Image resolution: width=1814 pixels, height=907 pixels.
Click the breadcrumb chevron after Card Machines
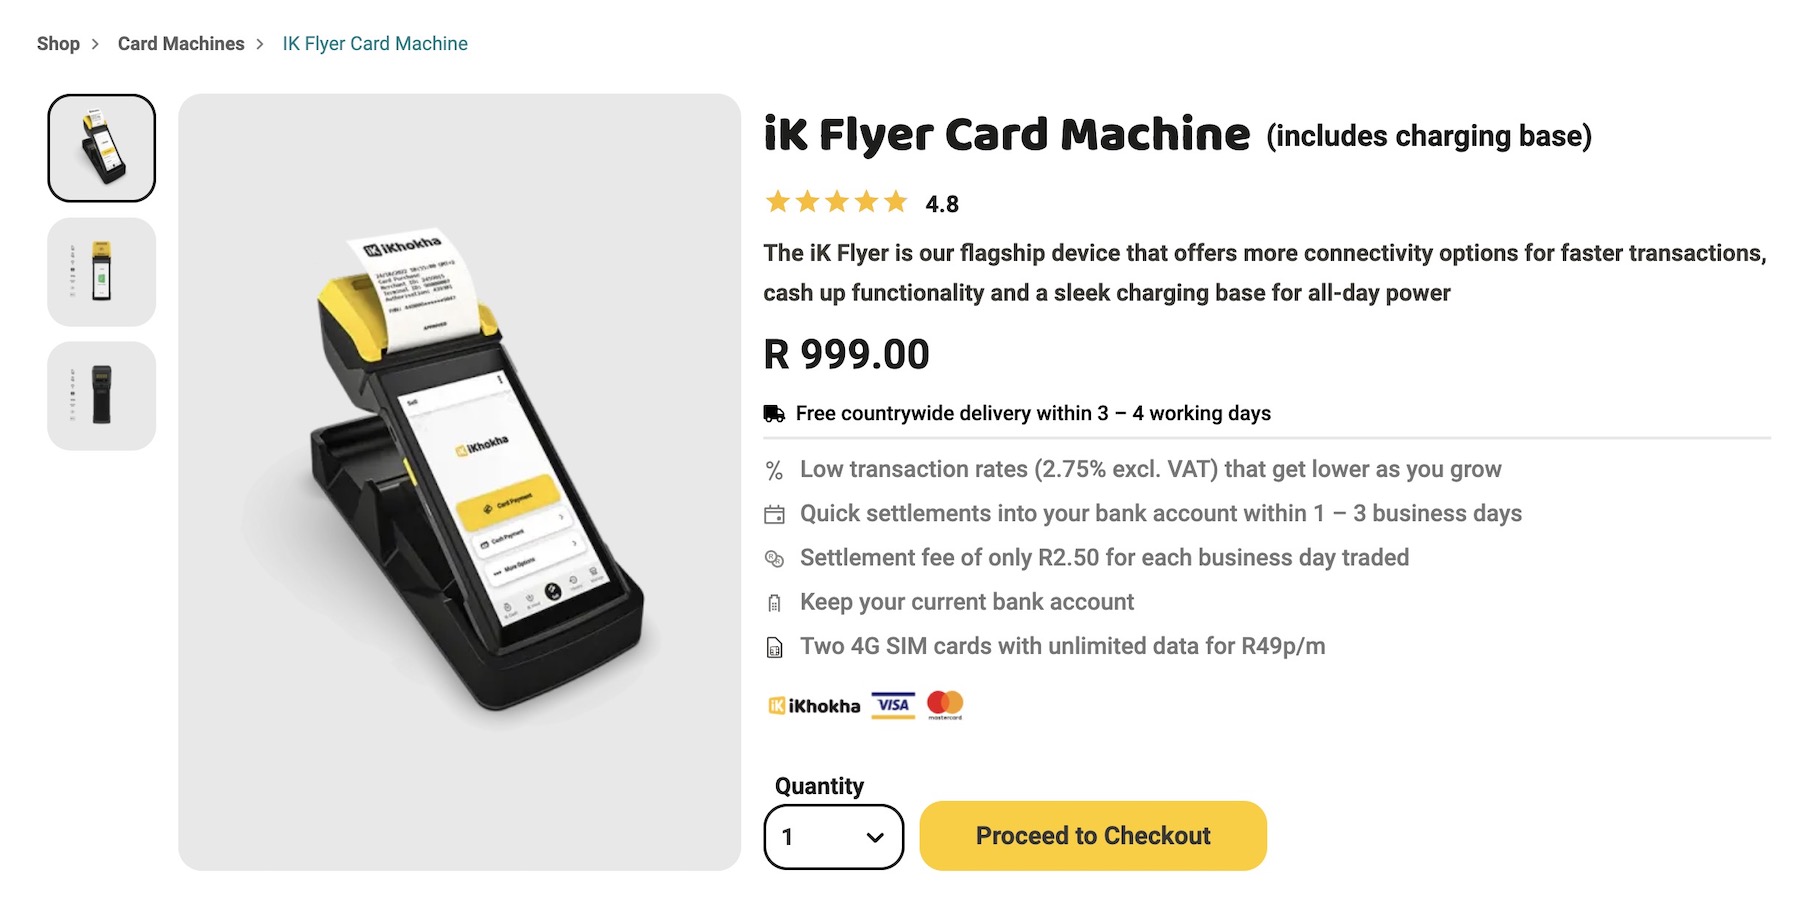(x=260, y=44)
